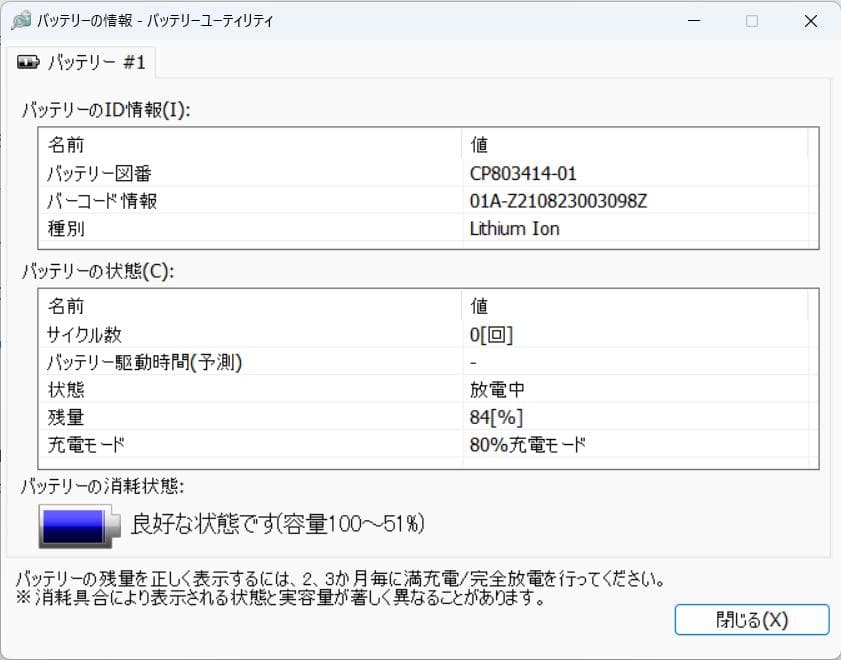The height and width of the screenshot is (660, 841).
Task: Click the 閉じる(X) button
Action: coord(752,619)
